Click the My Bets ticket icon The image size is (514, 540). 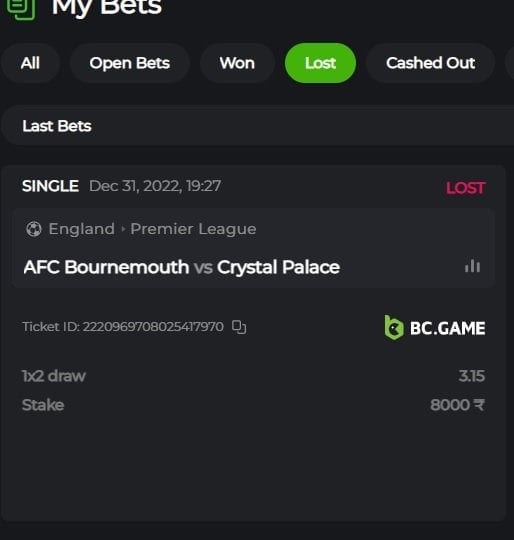click(21, 8)
